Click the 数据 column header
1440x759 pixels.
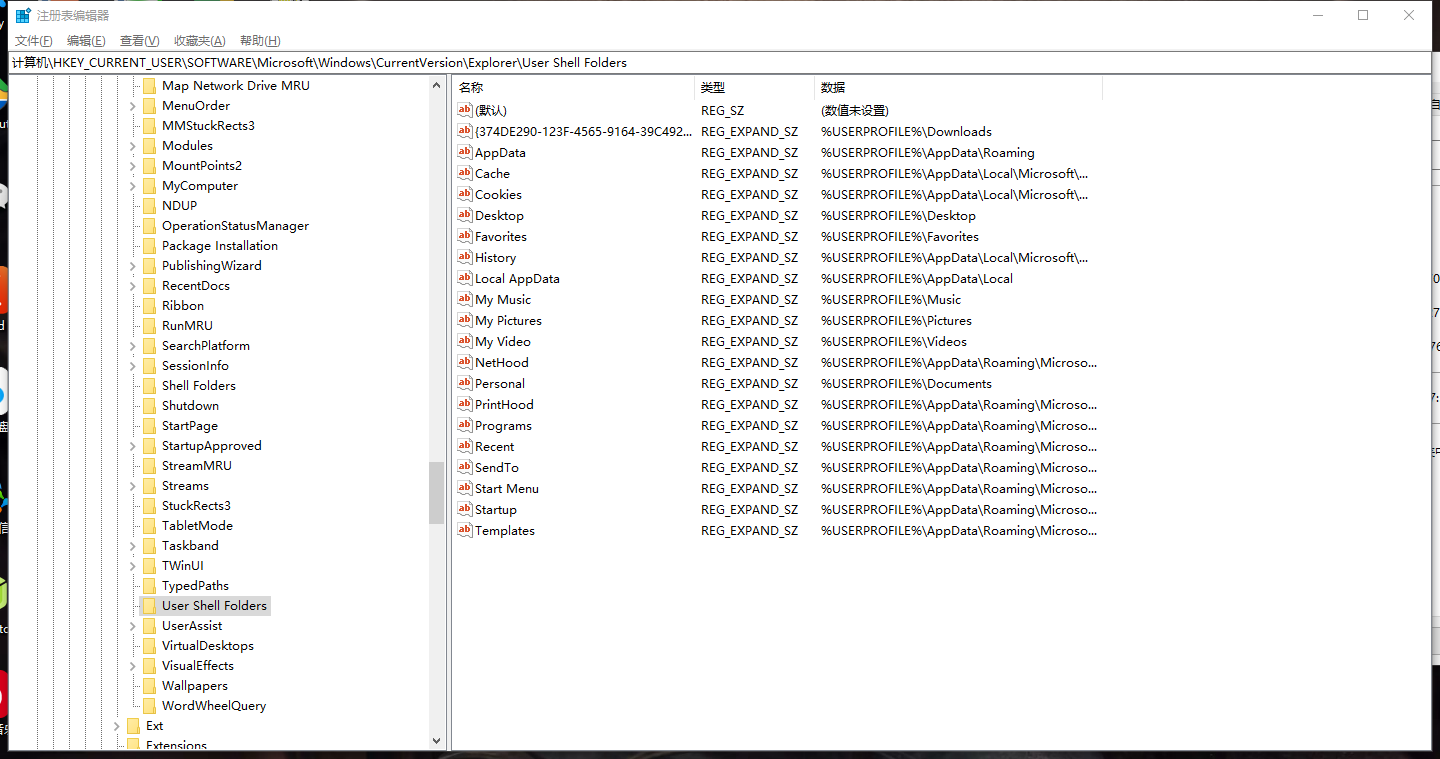coord(958,88)
